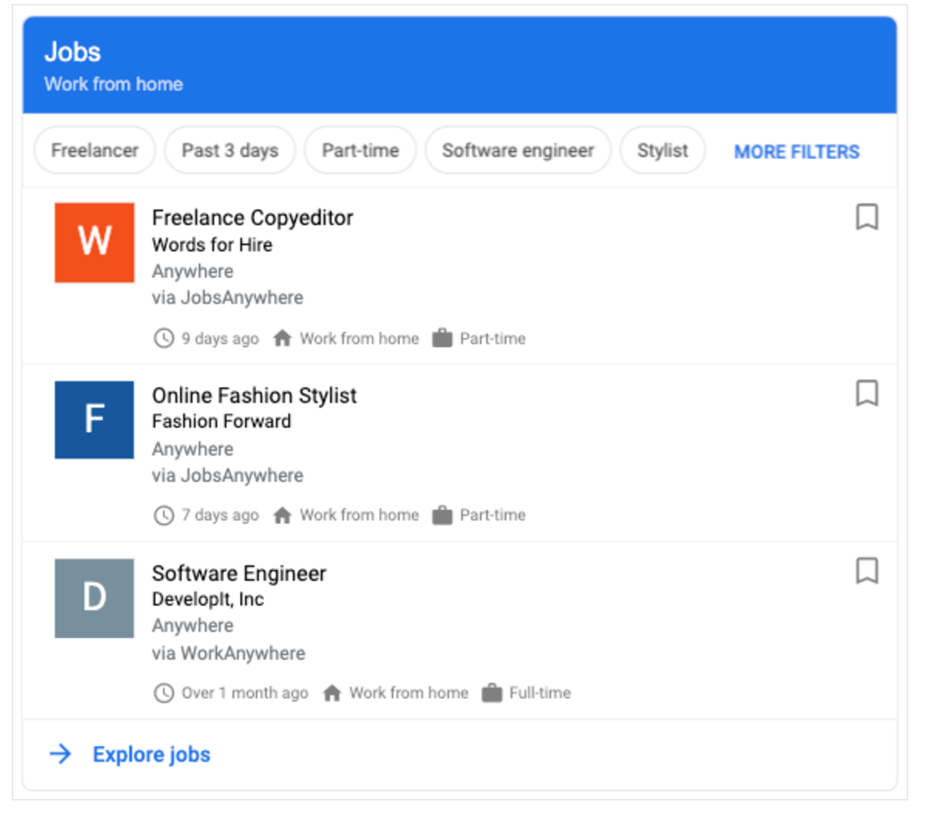936x826 pixels.
Task: Click the gray D company logo
Action: tap(94, 598)
